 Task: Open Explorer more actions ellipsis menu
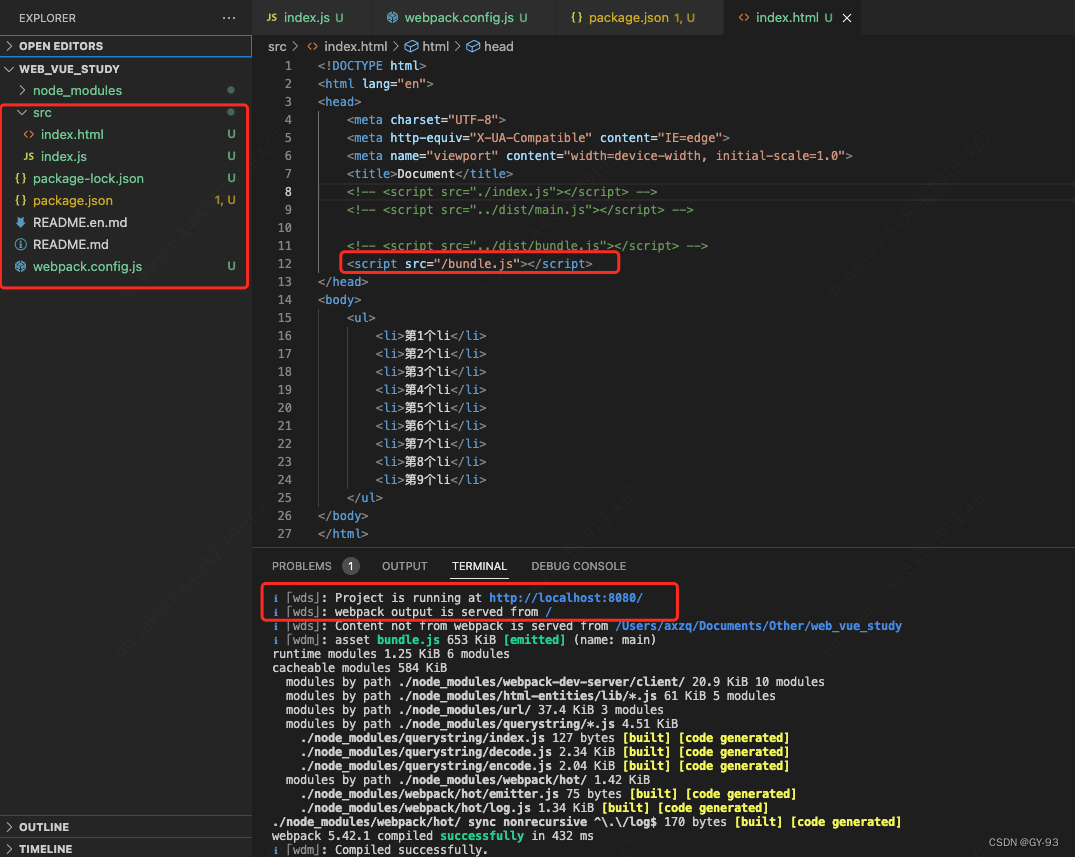(229, 18)
